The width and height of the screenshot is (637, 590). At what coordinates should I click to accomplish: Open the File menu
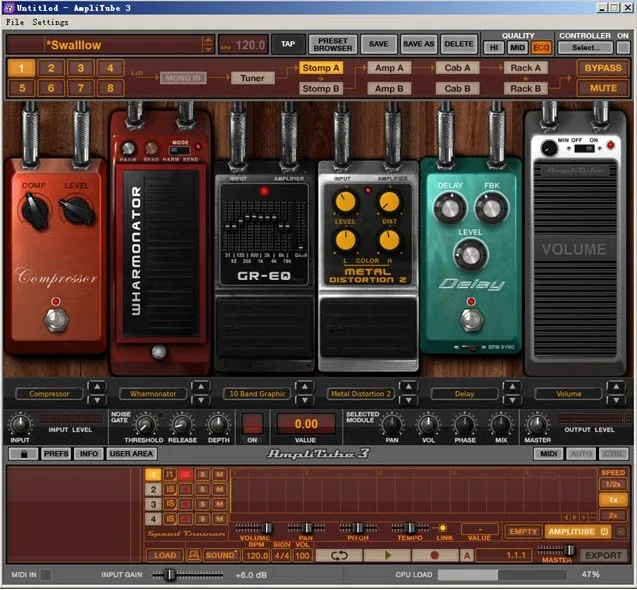pyautogui.click(x=13, y=21)
